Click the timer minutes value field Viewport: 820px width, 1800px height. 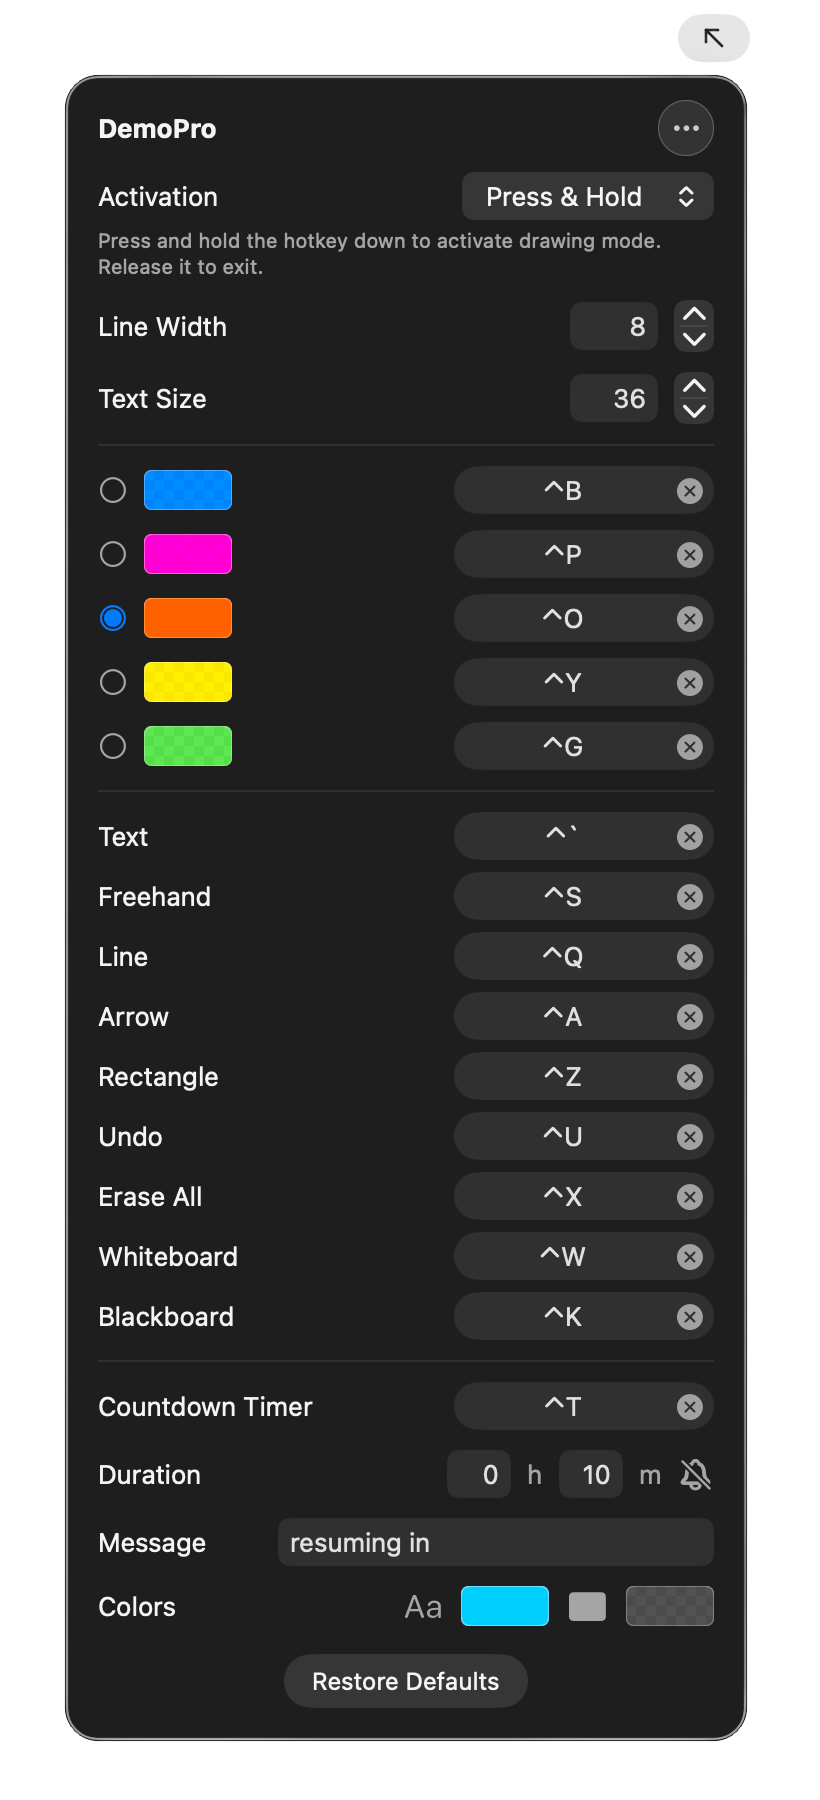coord(590,1474)
